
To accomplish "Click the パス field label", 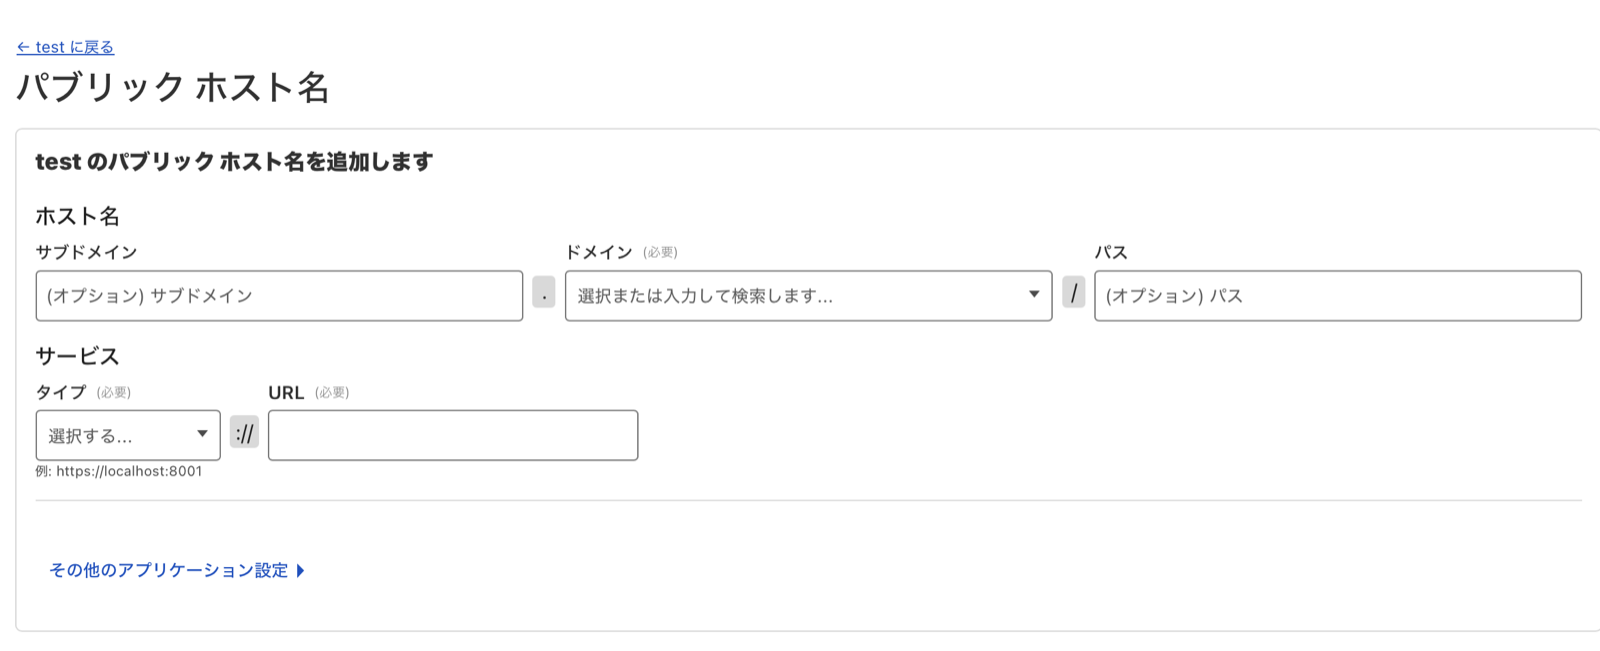I will coord(1111,252).
